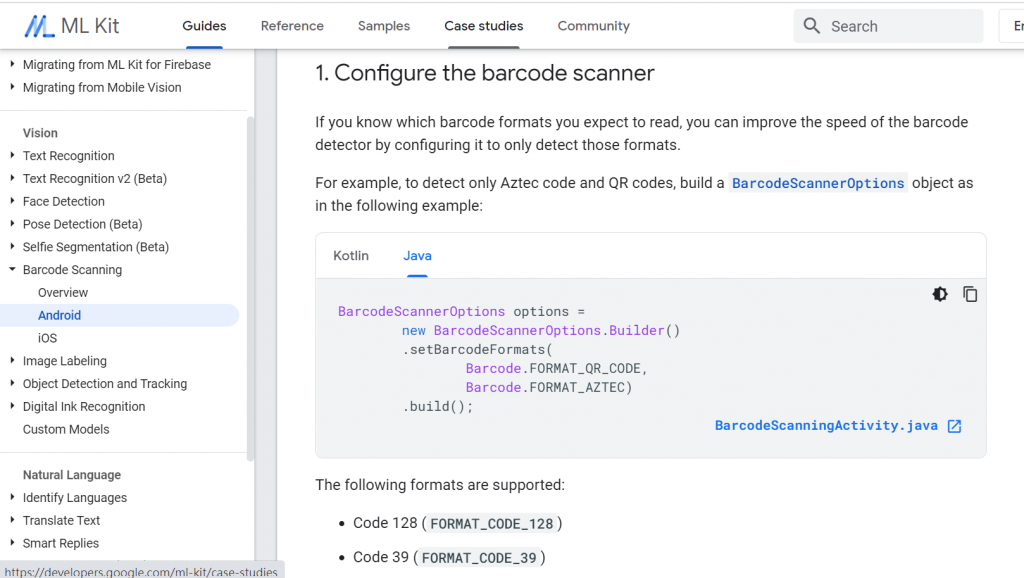Viewport: 1024px width, 578px height.
Task: Open the iOS page under Barcode Scanning
Action: [x=48, y=338]
